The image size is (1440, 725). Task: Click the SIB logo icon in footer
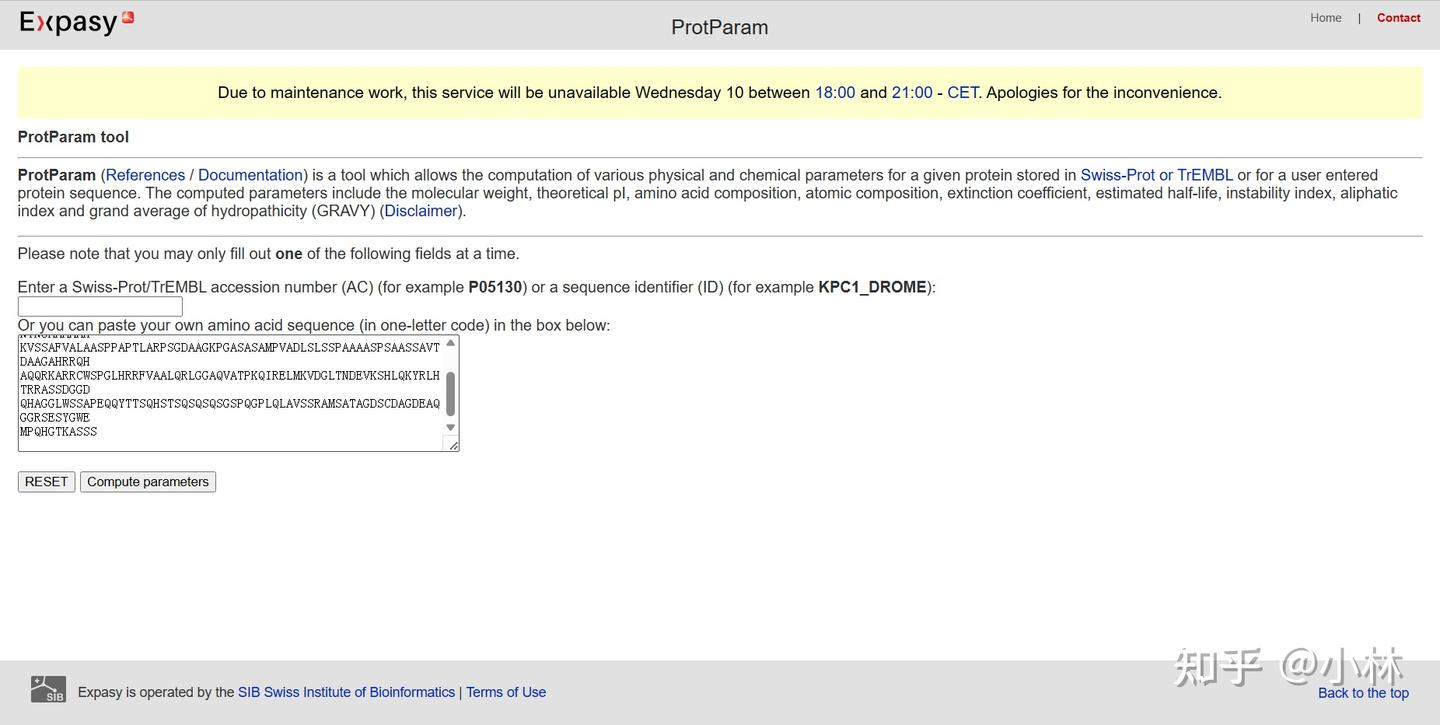(48, 689)
